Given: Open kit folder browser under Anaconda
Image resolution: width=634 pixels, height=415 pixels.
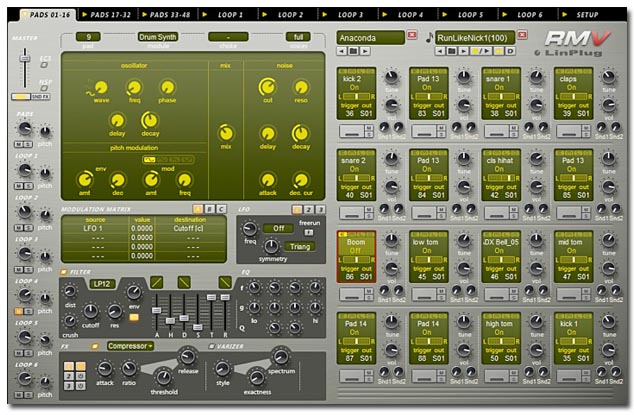Looking at the screenshot, I should point(353,51).
